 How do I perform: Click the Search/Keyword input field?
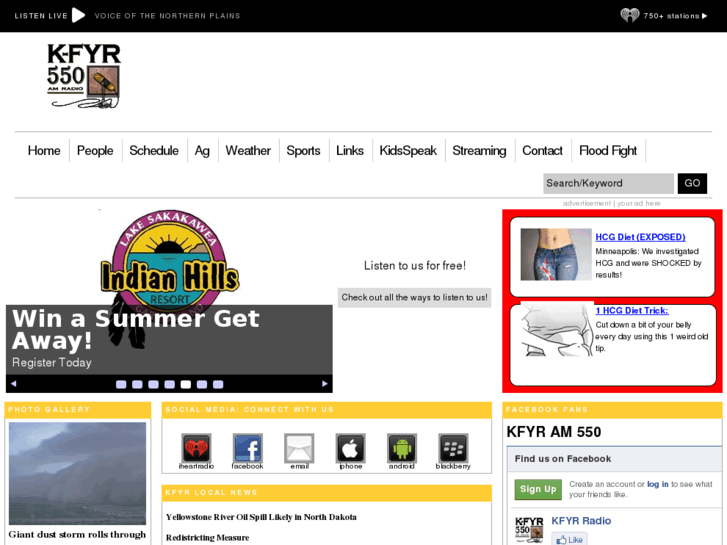pyautogui.click(x=608, y=183)
